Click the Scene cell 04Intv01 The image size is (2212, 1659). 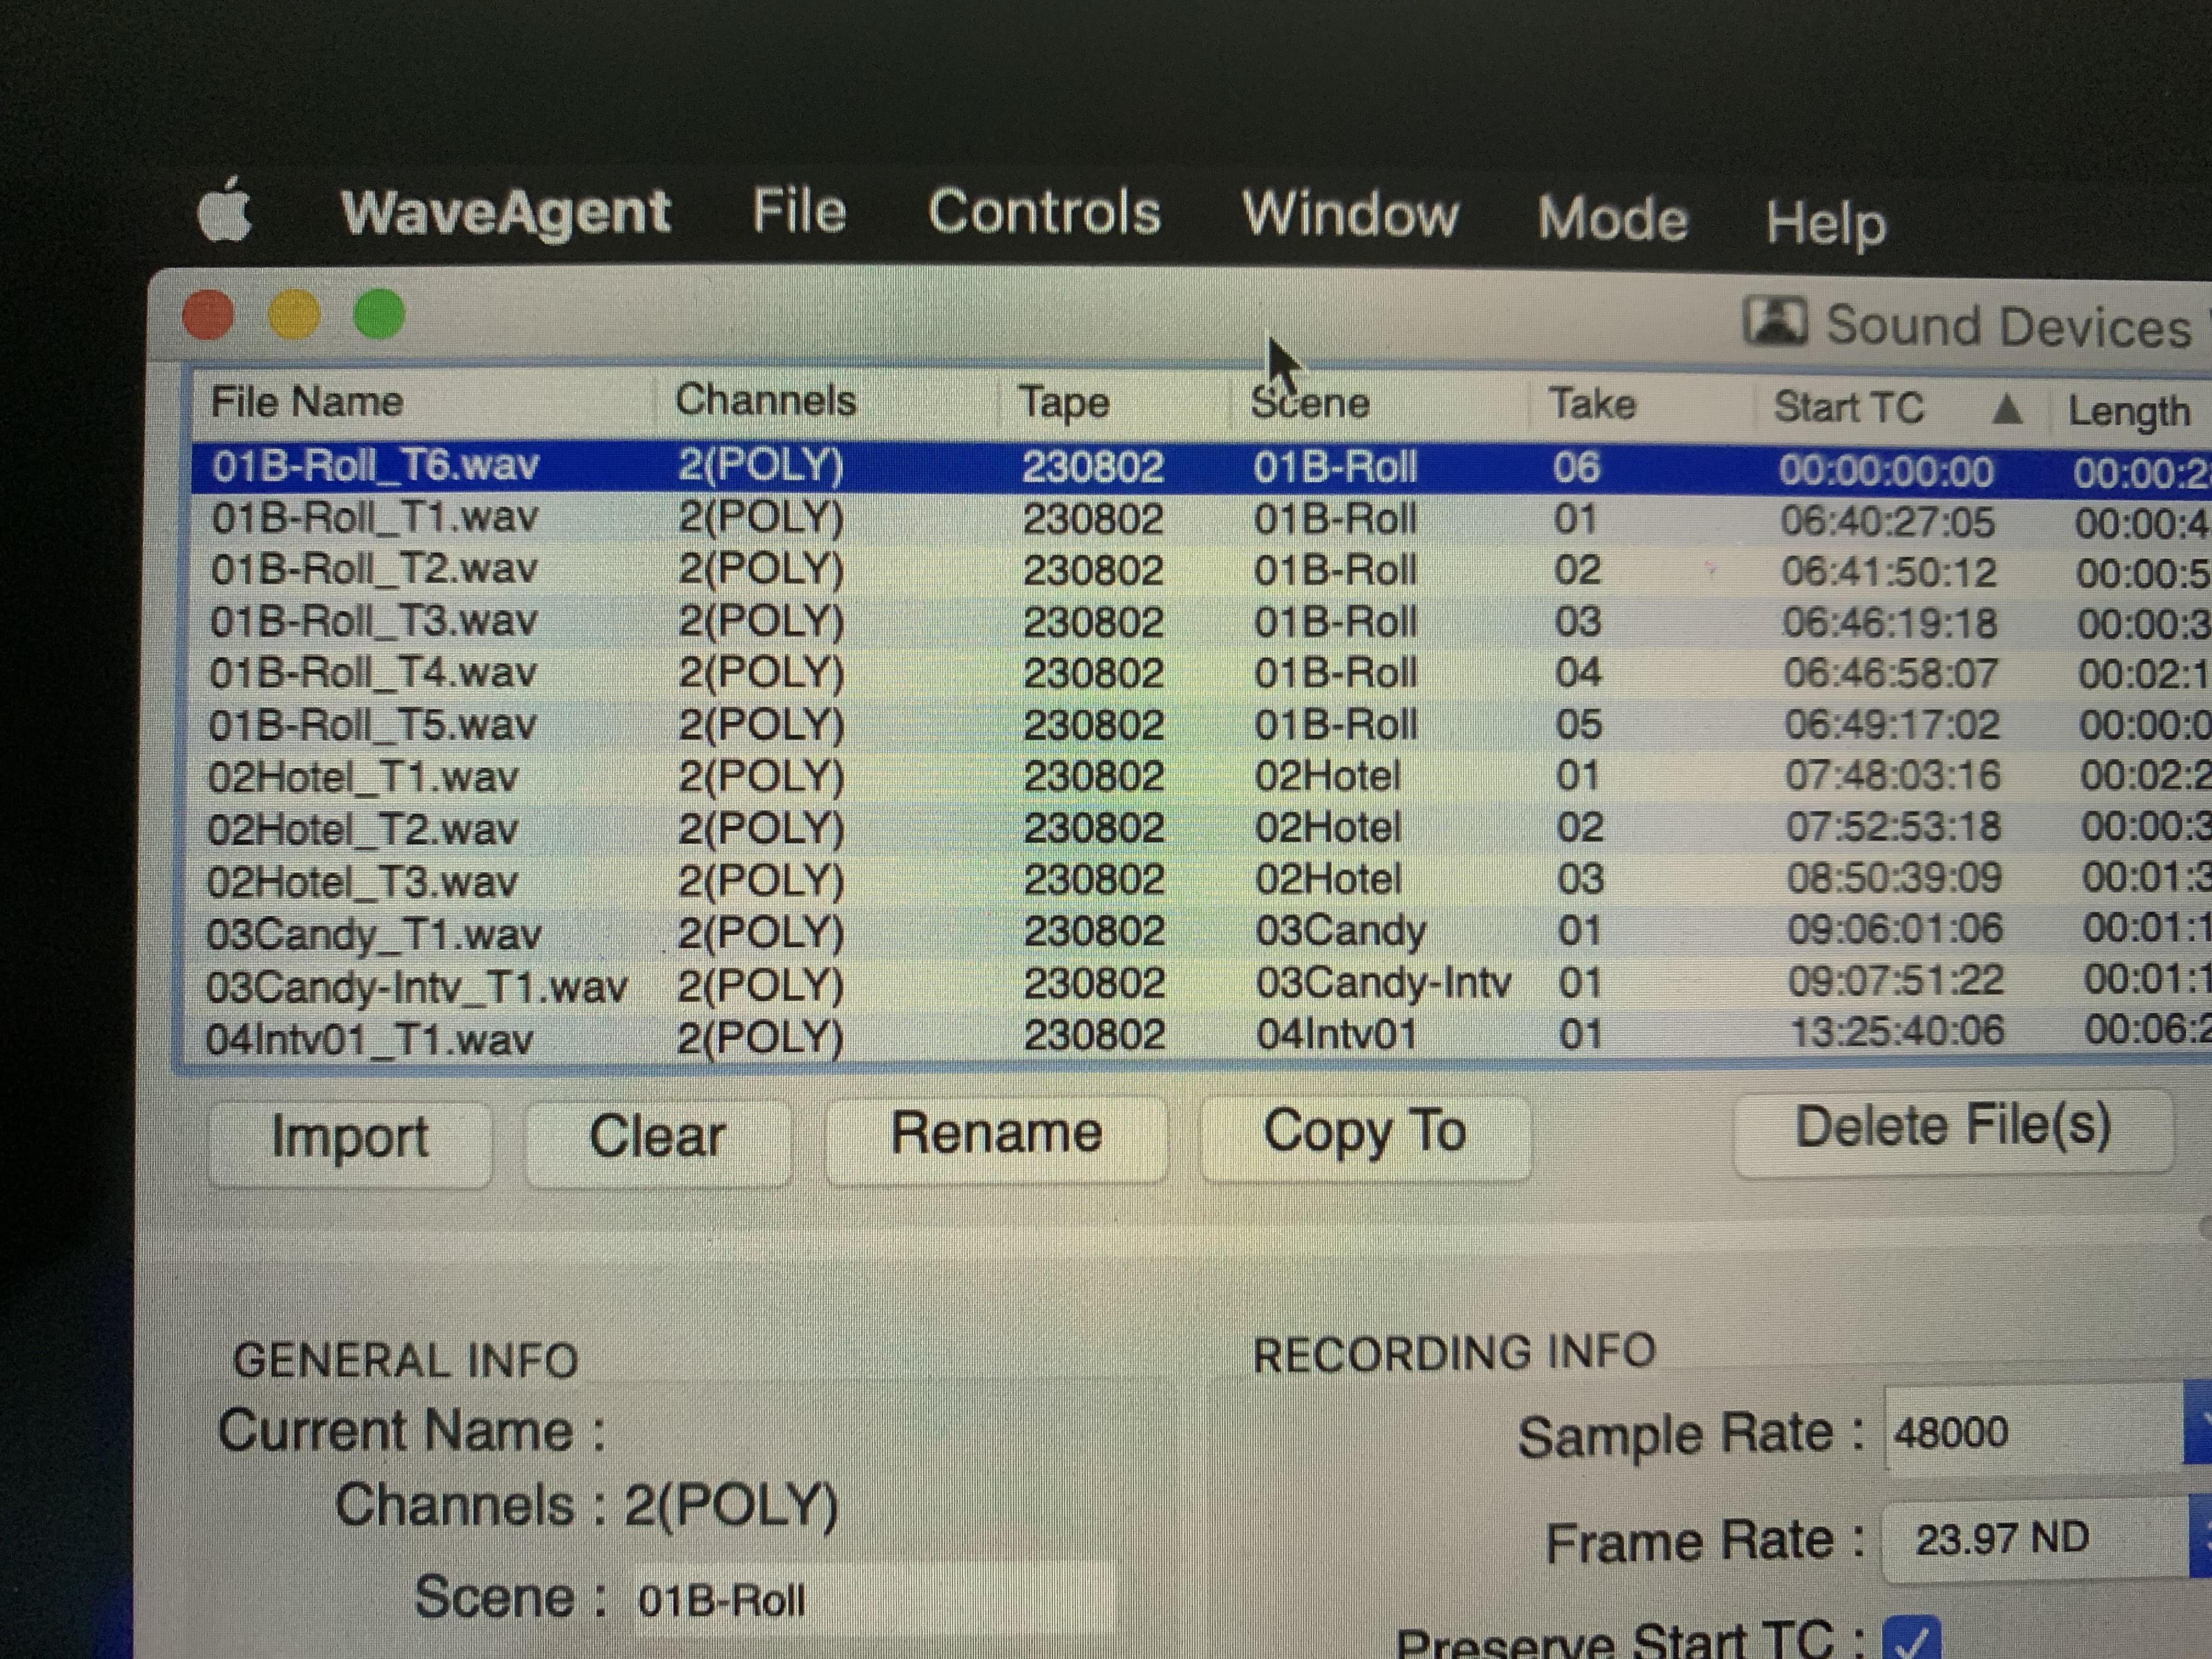(1337, 1034)
